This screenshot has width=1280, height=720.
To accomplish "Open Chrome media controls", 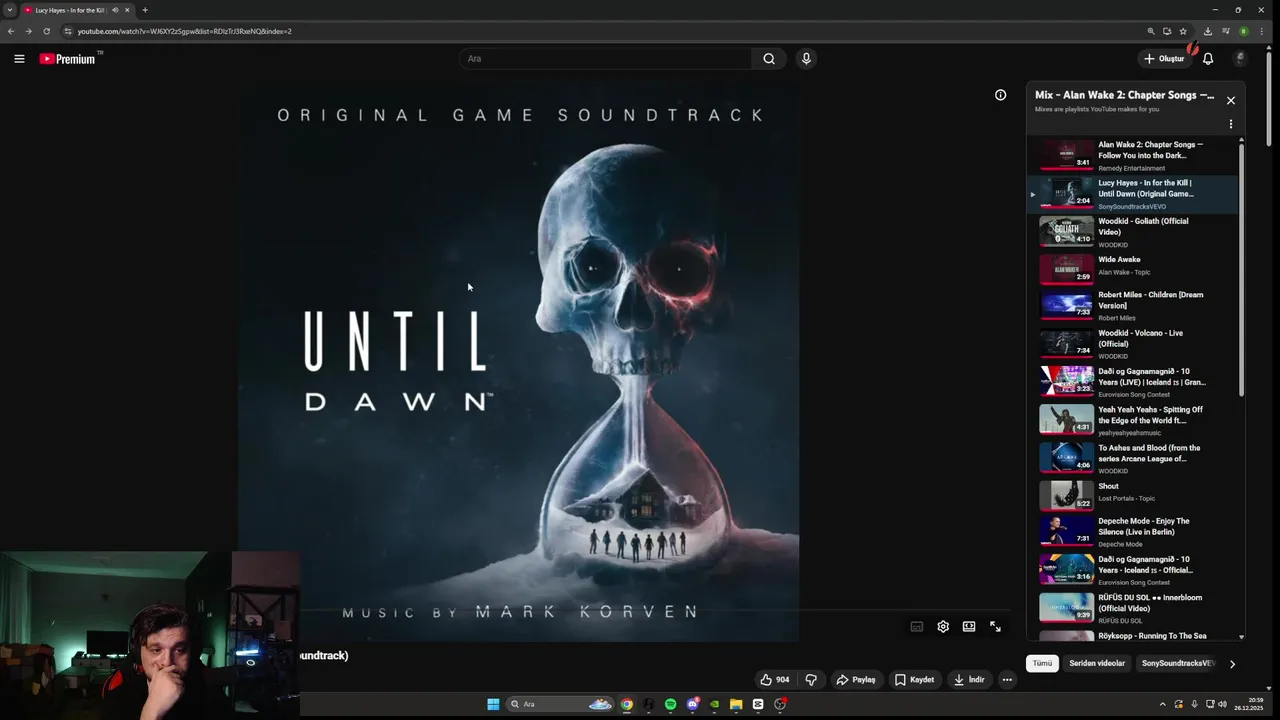I will 1226,31.
